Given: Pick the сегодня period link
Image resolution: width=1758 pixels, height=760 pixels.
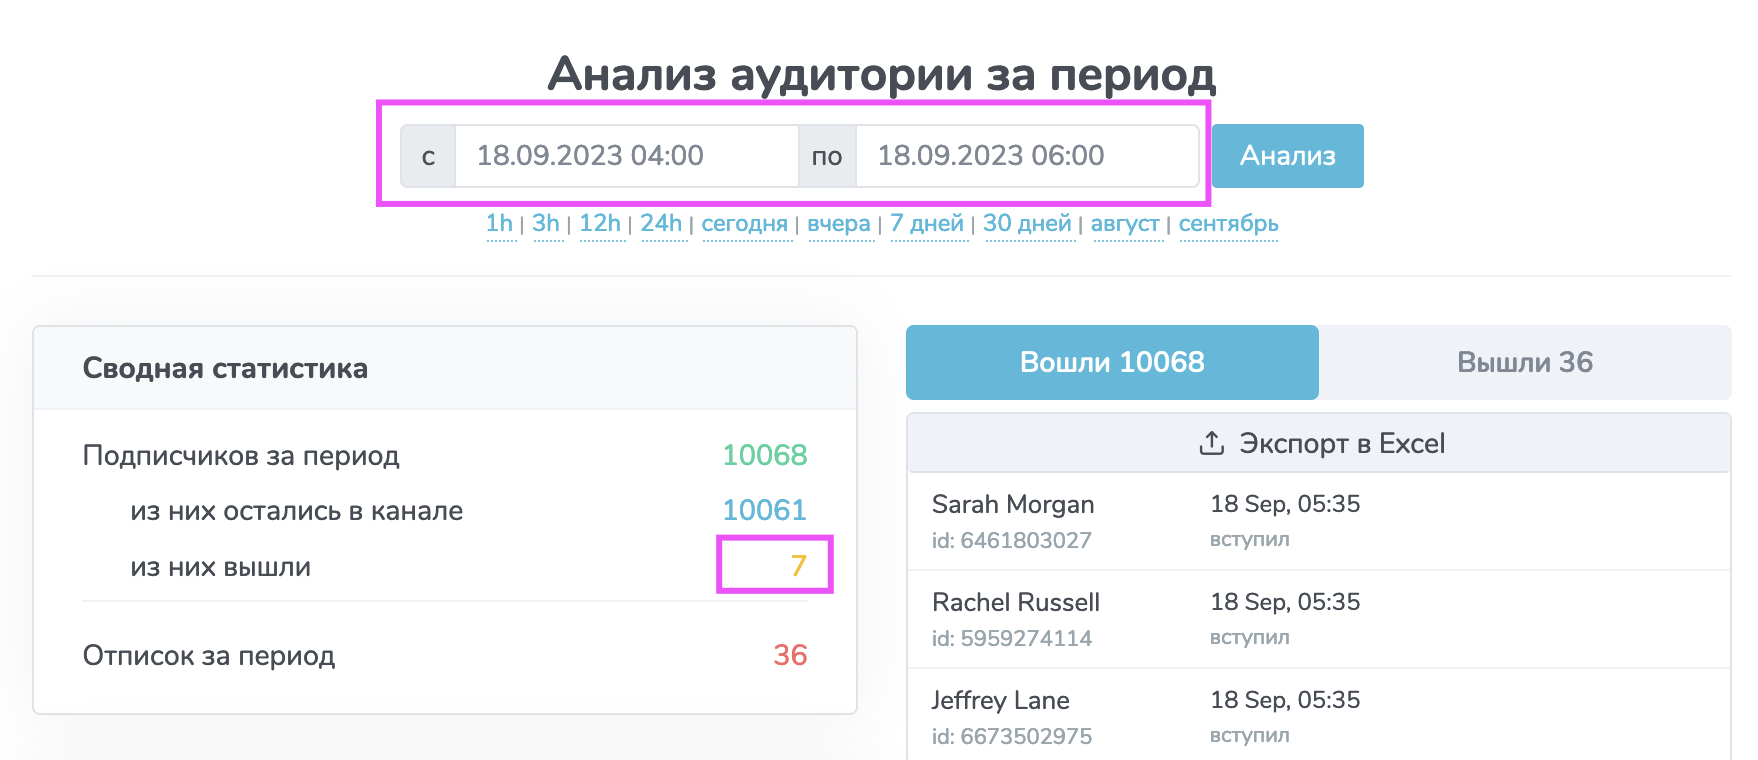Looking at the screenshot, I should 744,224.
